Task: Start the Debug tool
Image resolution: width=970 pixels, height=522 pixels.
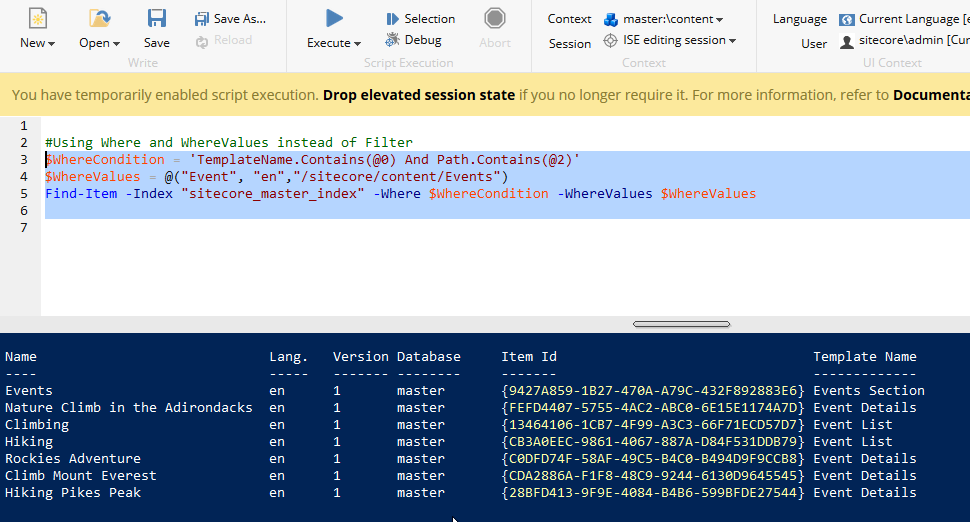Action: coord(413,40)
